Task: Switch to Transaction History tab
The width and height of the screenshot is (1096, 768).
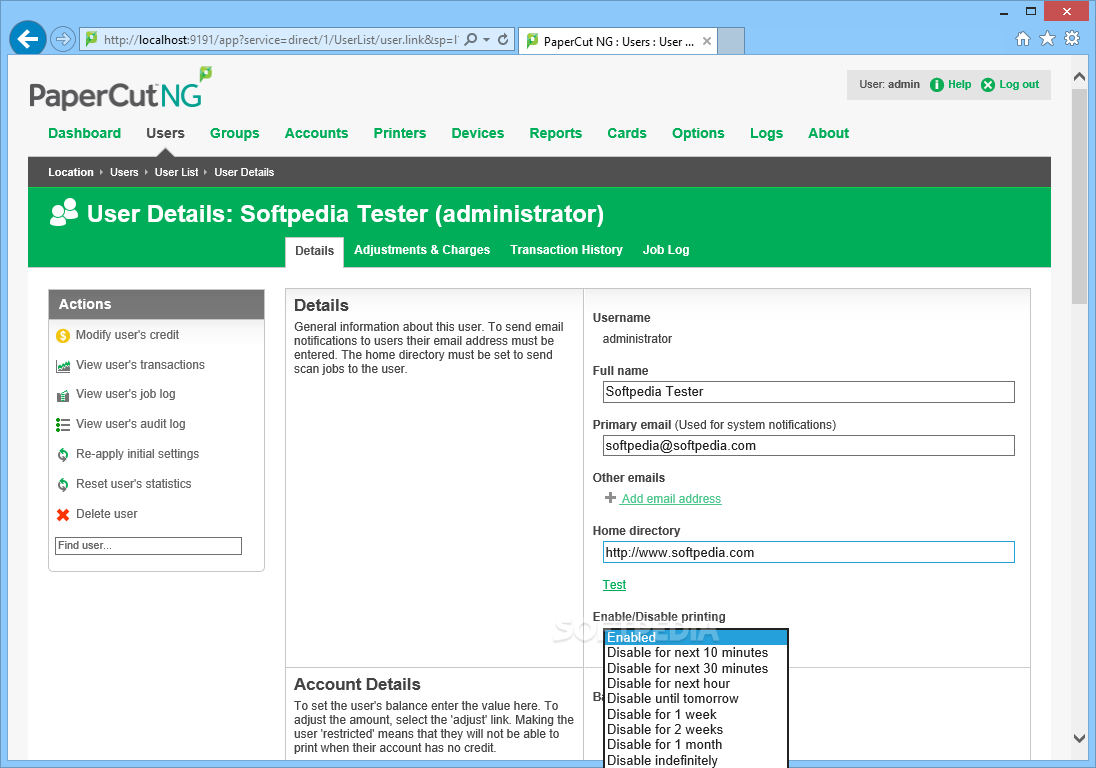Action: tap(565, 249)
